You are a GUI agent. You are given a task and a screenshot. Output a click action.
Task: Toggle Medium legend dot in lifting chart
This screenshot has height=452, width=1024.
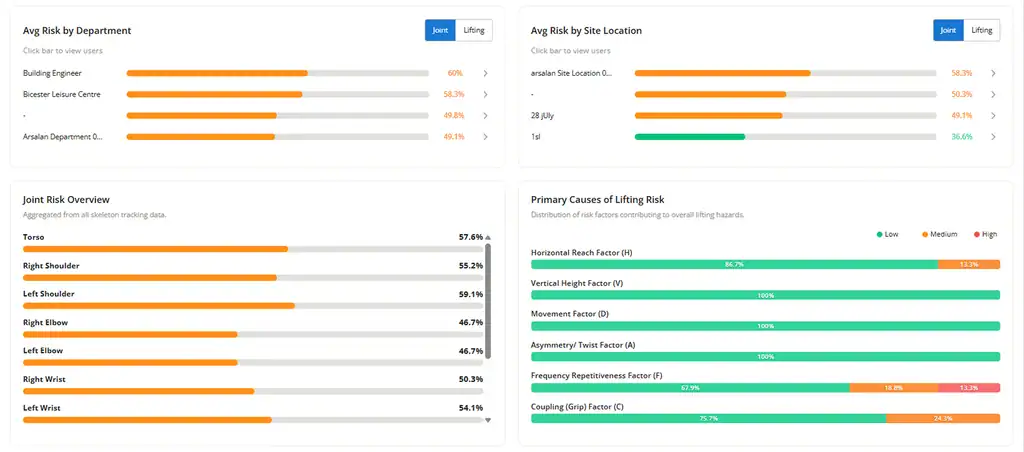tap(925, 234)
